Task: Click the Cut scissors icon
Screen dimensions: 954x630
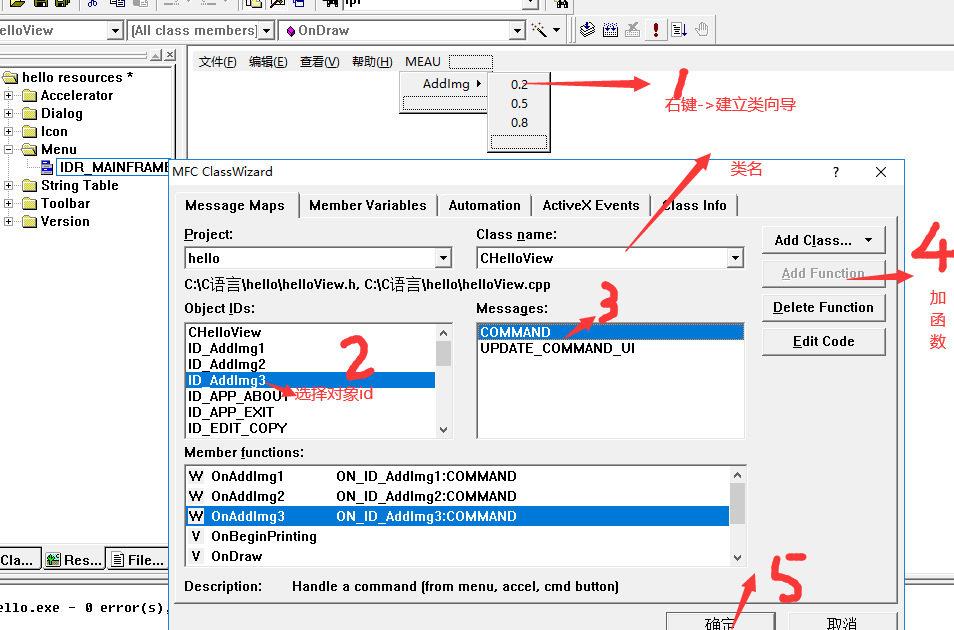Action: (93, 5)
